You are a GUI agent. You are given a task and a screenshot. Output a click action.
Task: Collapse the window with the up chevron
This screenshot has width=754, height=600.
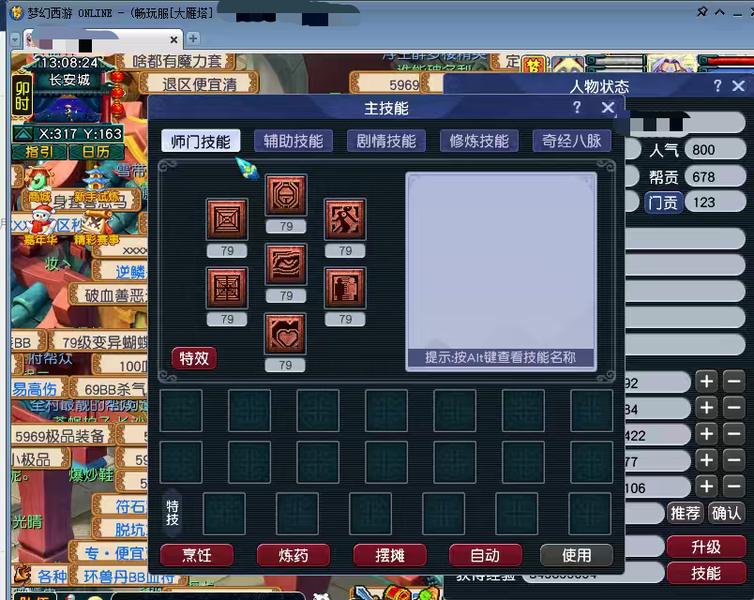[x=720, y=12]
